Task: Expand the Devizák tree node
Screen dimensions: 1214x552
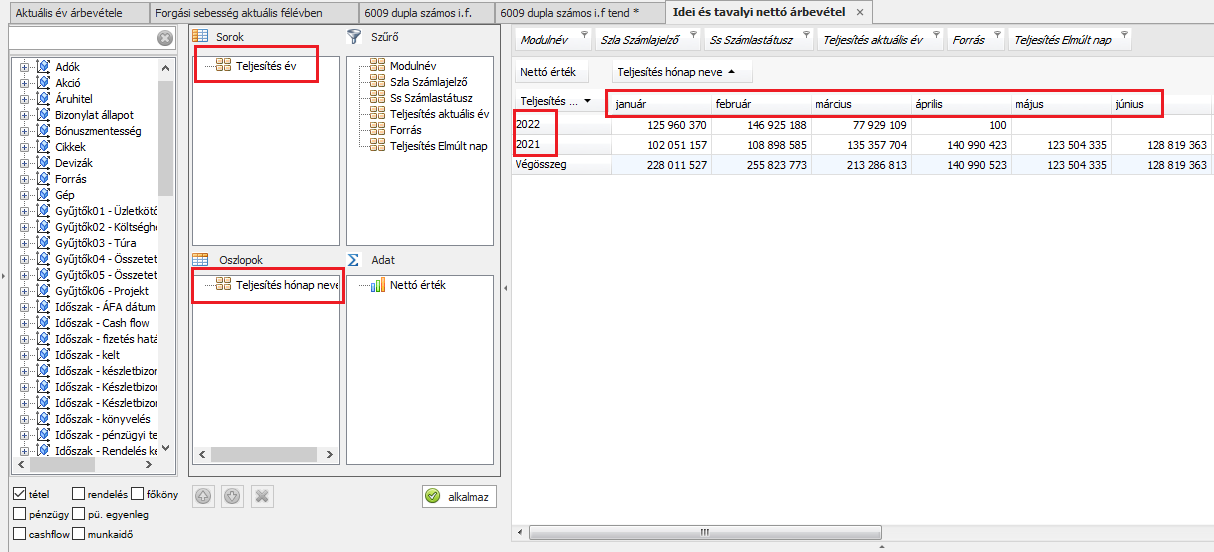Action: pos(24,163)
